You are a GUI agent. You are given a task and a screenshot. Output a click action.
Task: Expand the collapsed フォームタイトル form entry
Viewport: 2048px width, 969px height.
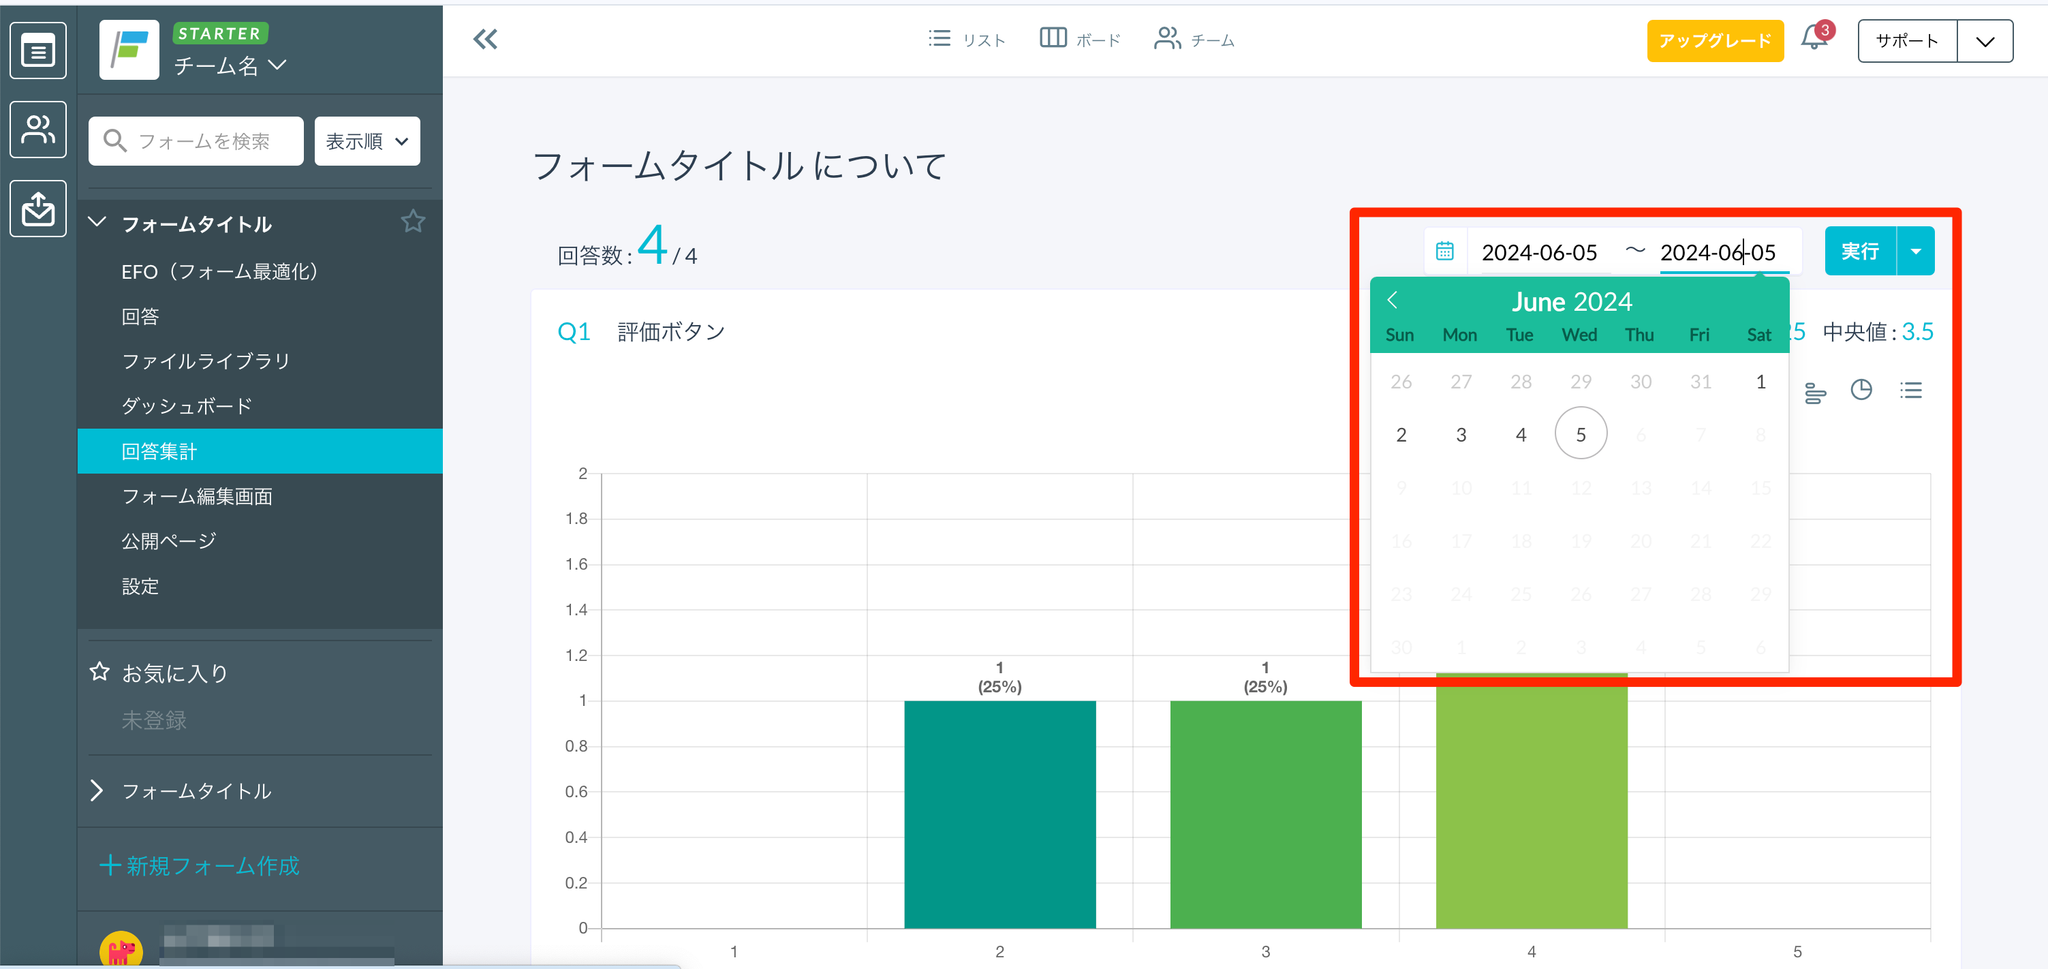tap(97, 791)
